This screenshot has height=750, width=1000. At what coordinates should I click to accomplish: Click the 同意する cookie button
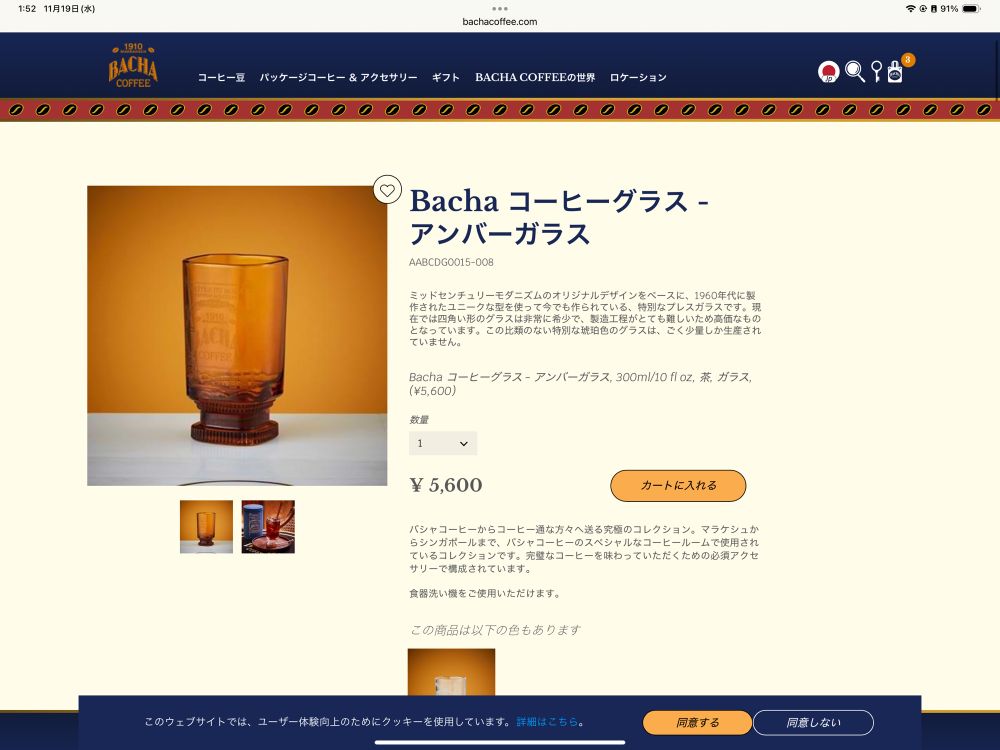pyautogui.click(x=697, y=723)
